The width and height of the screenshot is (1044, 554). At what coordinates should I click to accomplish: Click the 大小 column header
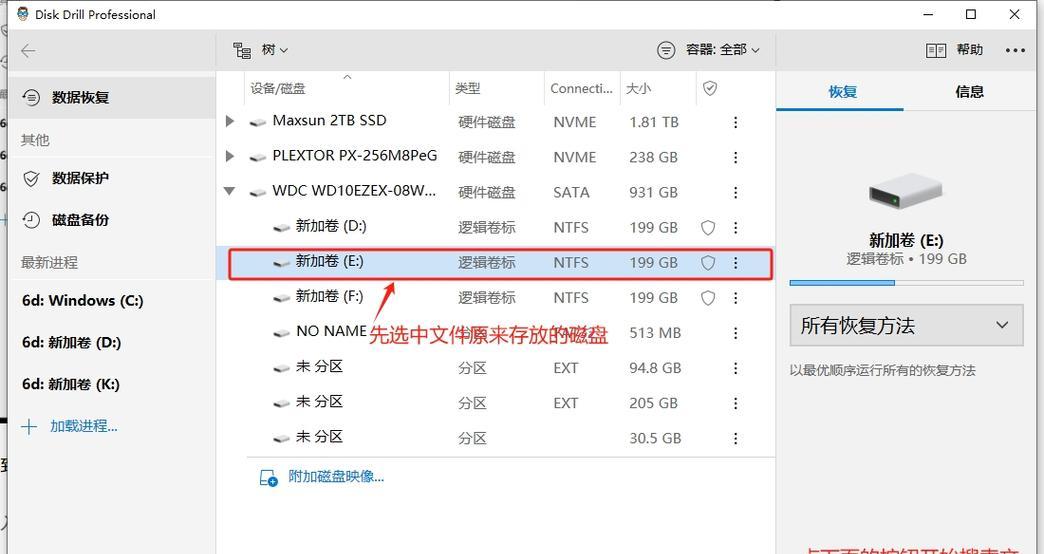click(638, 89)
